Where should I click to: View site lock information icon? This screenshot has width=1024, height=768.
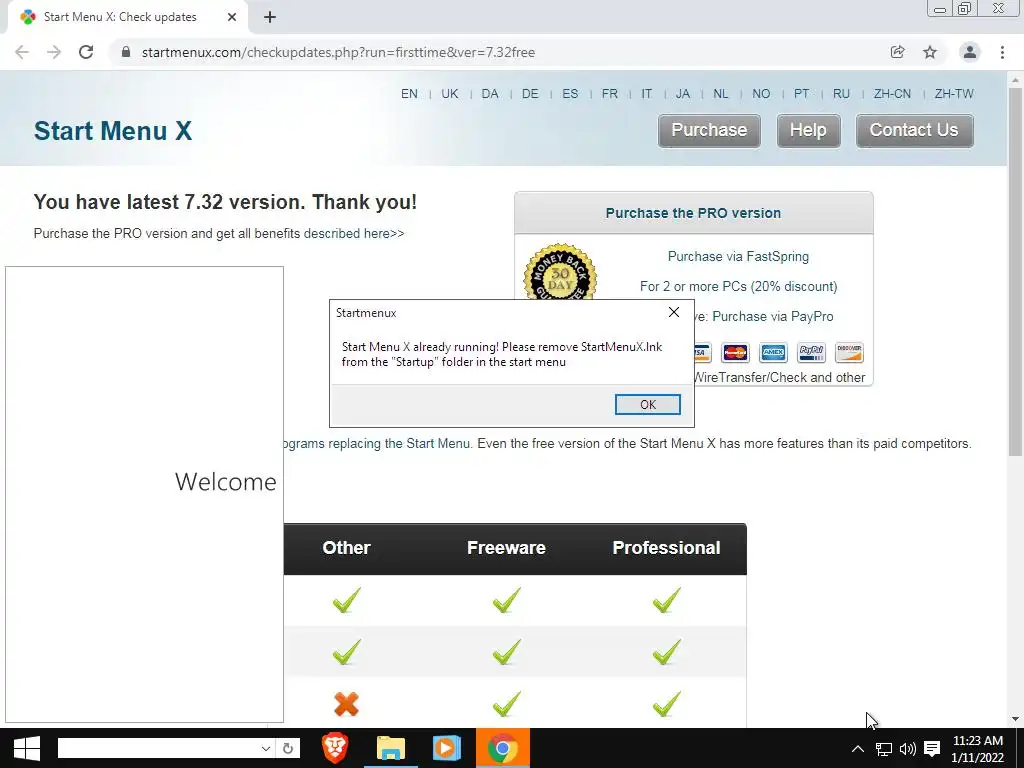point(126,52)
